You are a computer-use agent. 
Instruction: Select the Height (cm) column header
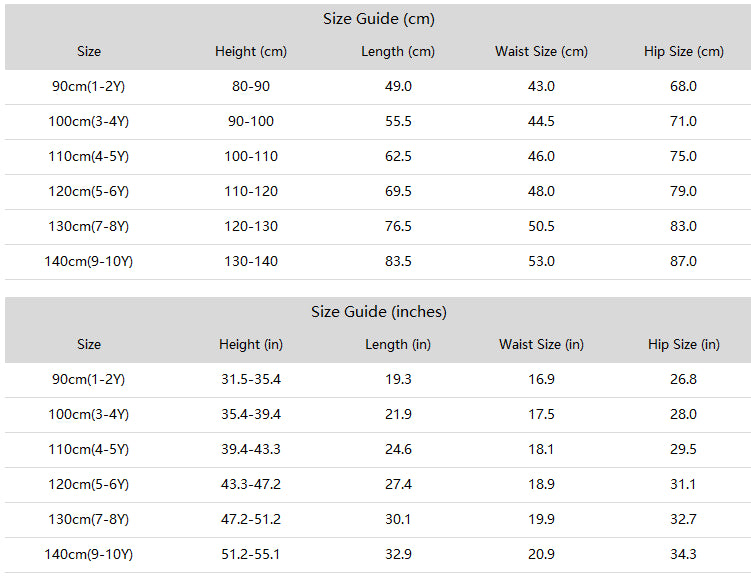click(250, 52)
